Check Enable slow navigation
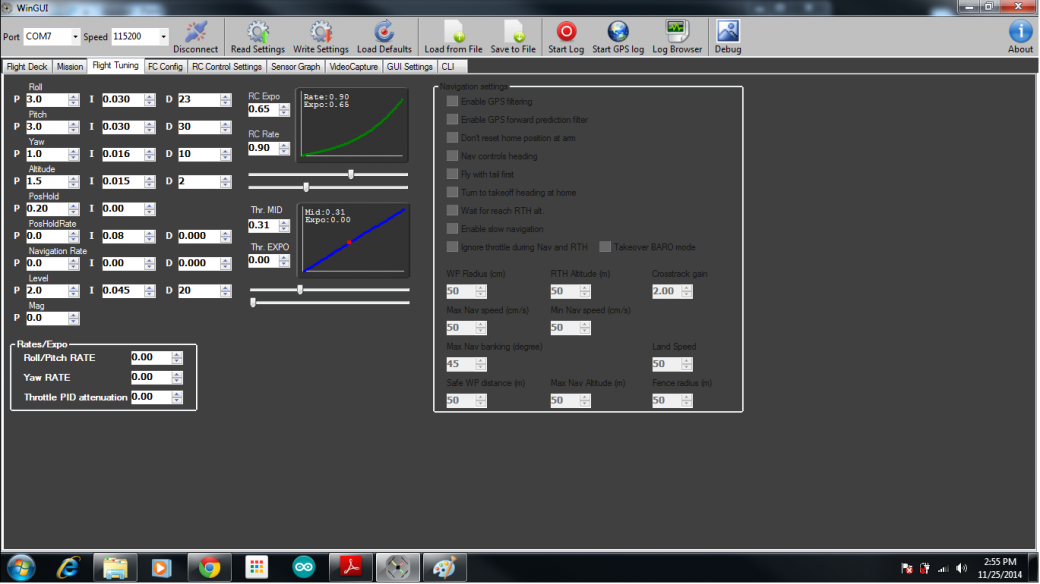The width and height of the screenshot is (1040, 584). pos(453,229)
